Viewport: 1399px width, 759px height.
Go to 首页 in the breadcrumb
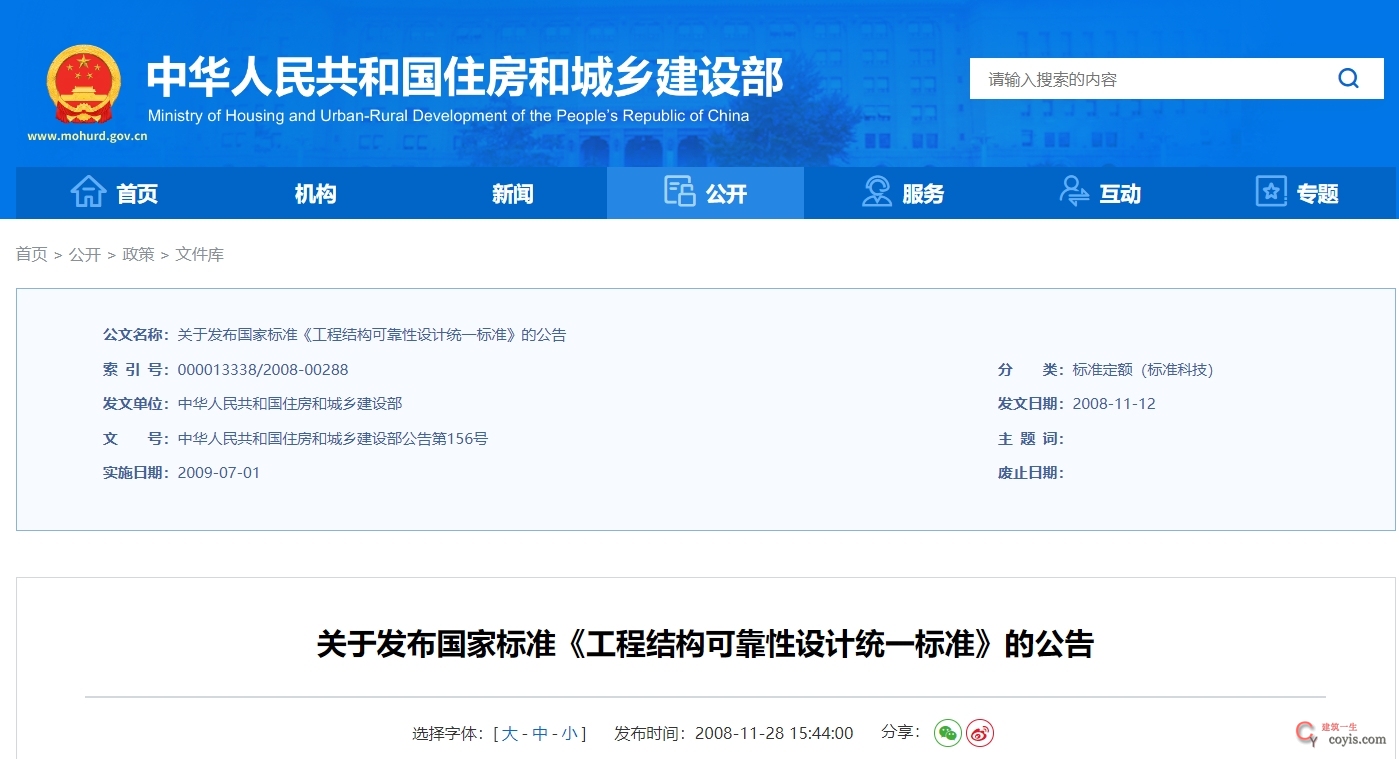click(32, 254)
